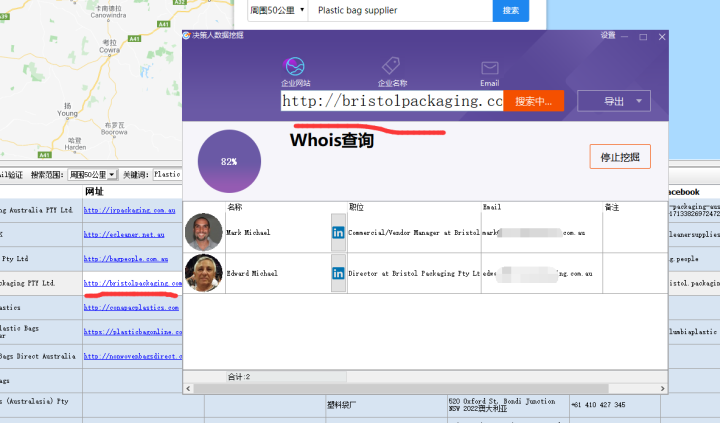Click the Facebook column header
The height and width of the screenshot is (423, 720).
684,192
